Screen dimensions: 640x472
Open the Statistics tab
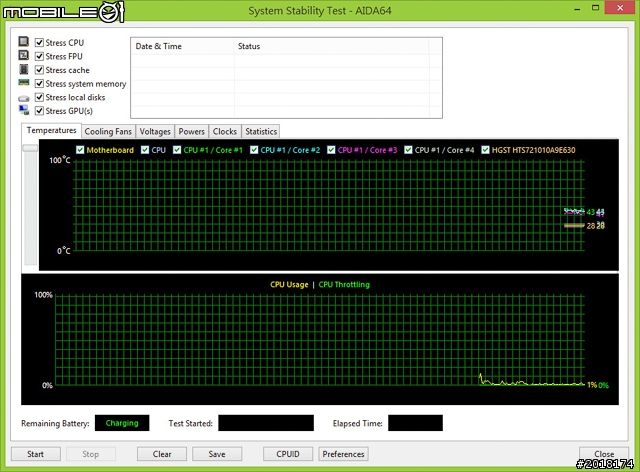(261, 131)
